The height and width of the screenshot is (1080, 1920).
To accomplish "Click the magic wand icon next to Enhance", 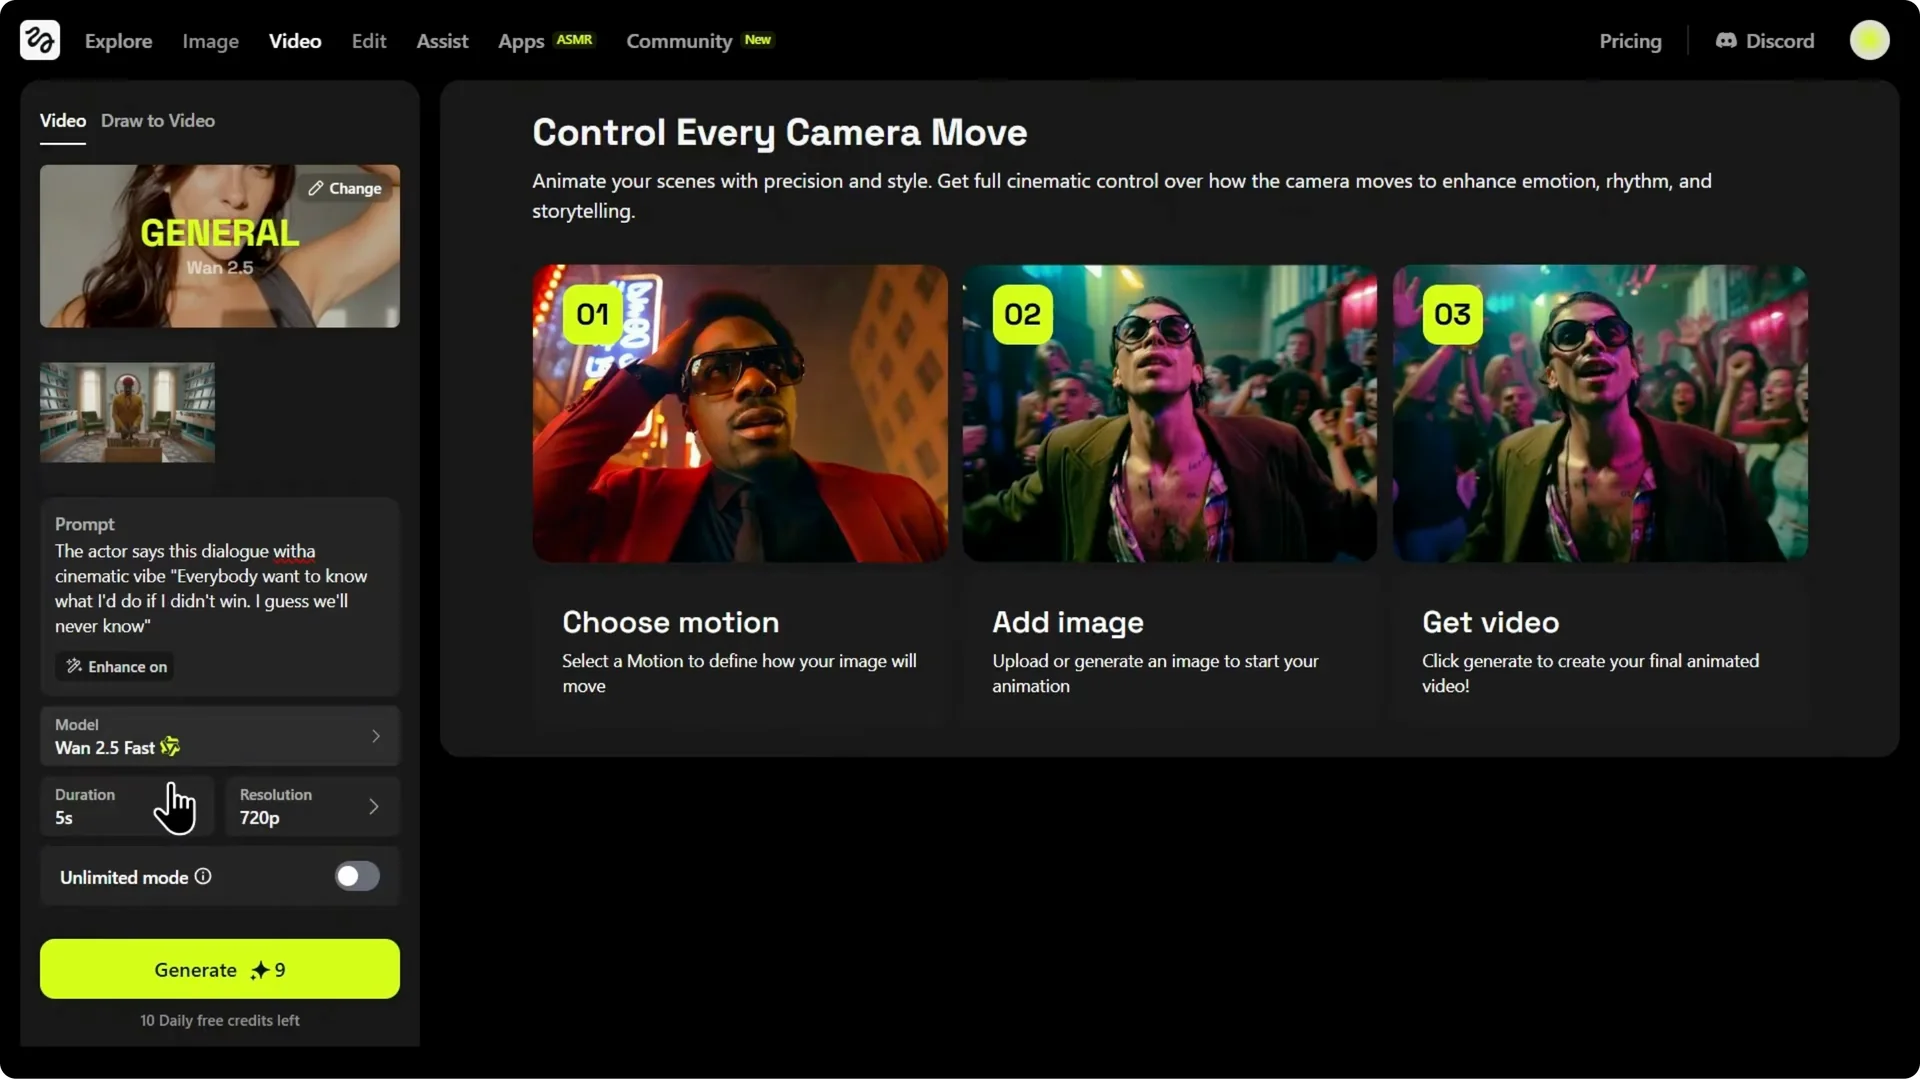I will click(74, 666).
